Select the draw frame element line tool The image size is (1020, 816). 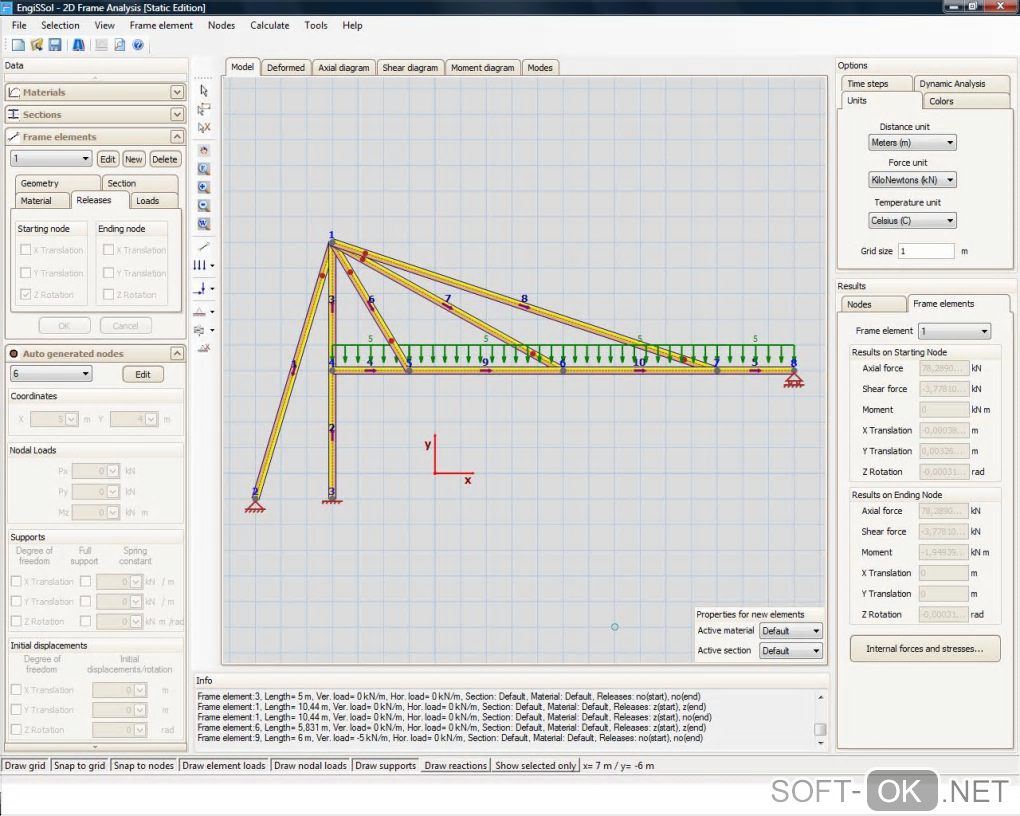click(204, 246)
